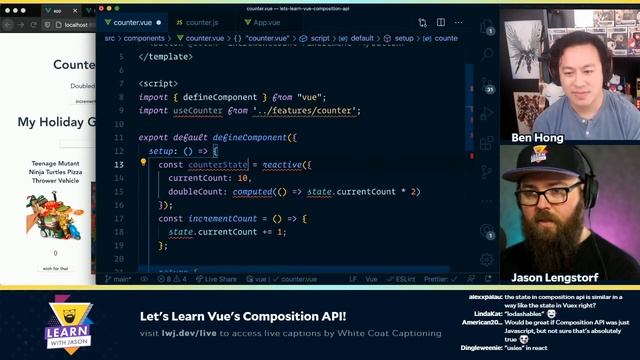Open Source Control view with 31 changes
This screenshot has width=640, height=360.
487,85
